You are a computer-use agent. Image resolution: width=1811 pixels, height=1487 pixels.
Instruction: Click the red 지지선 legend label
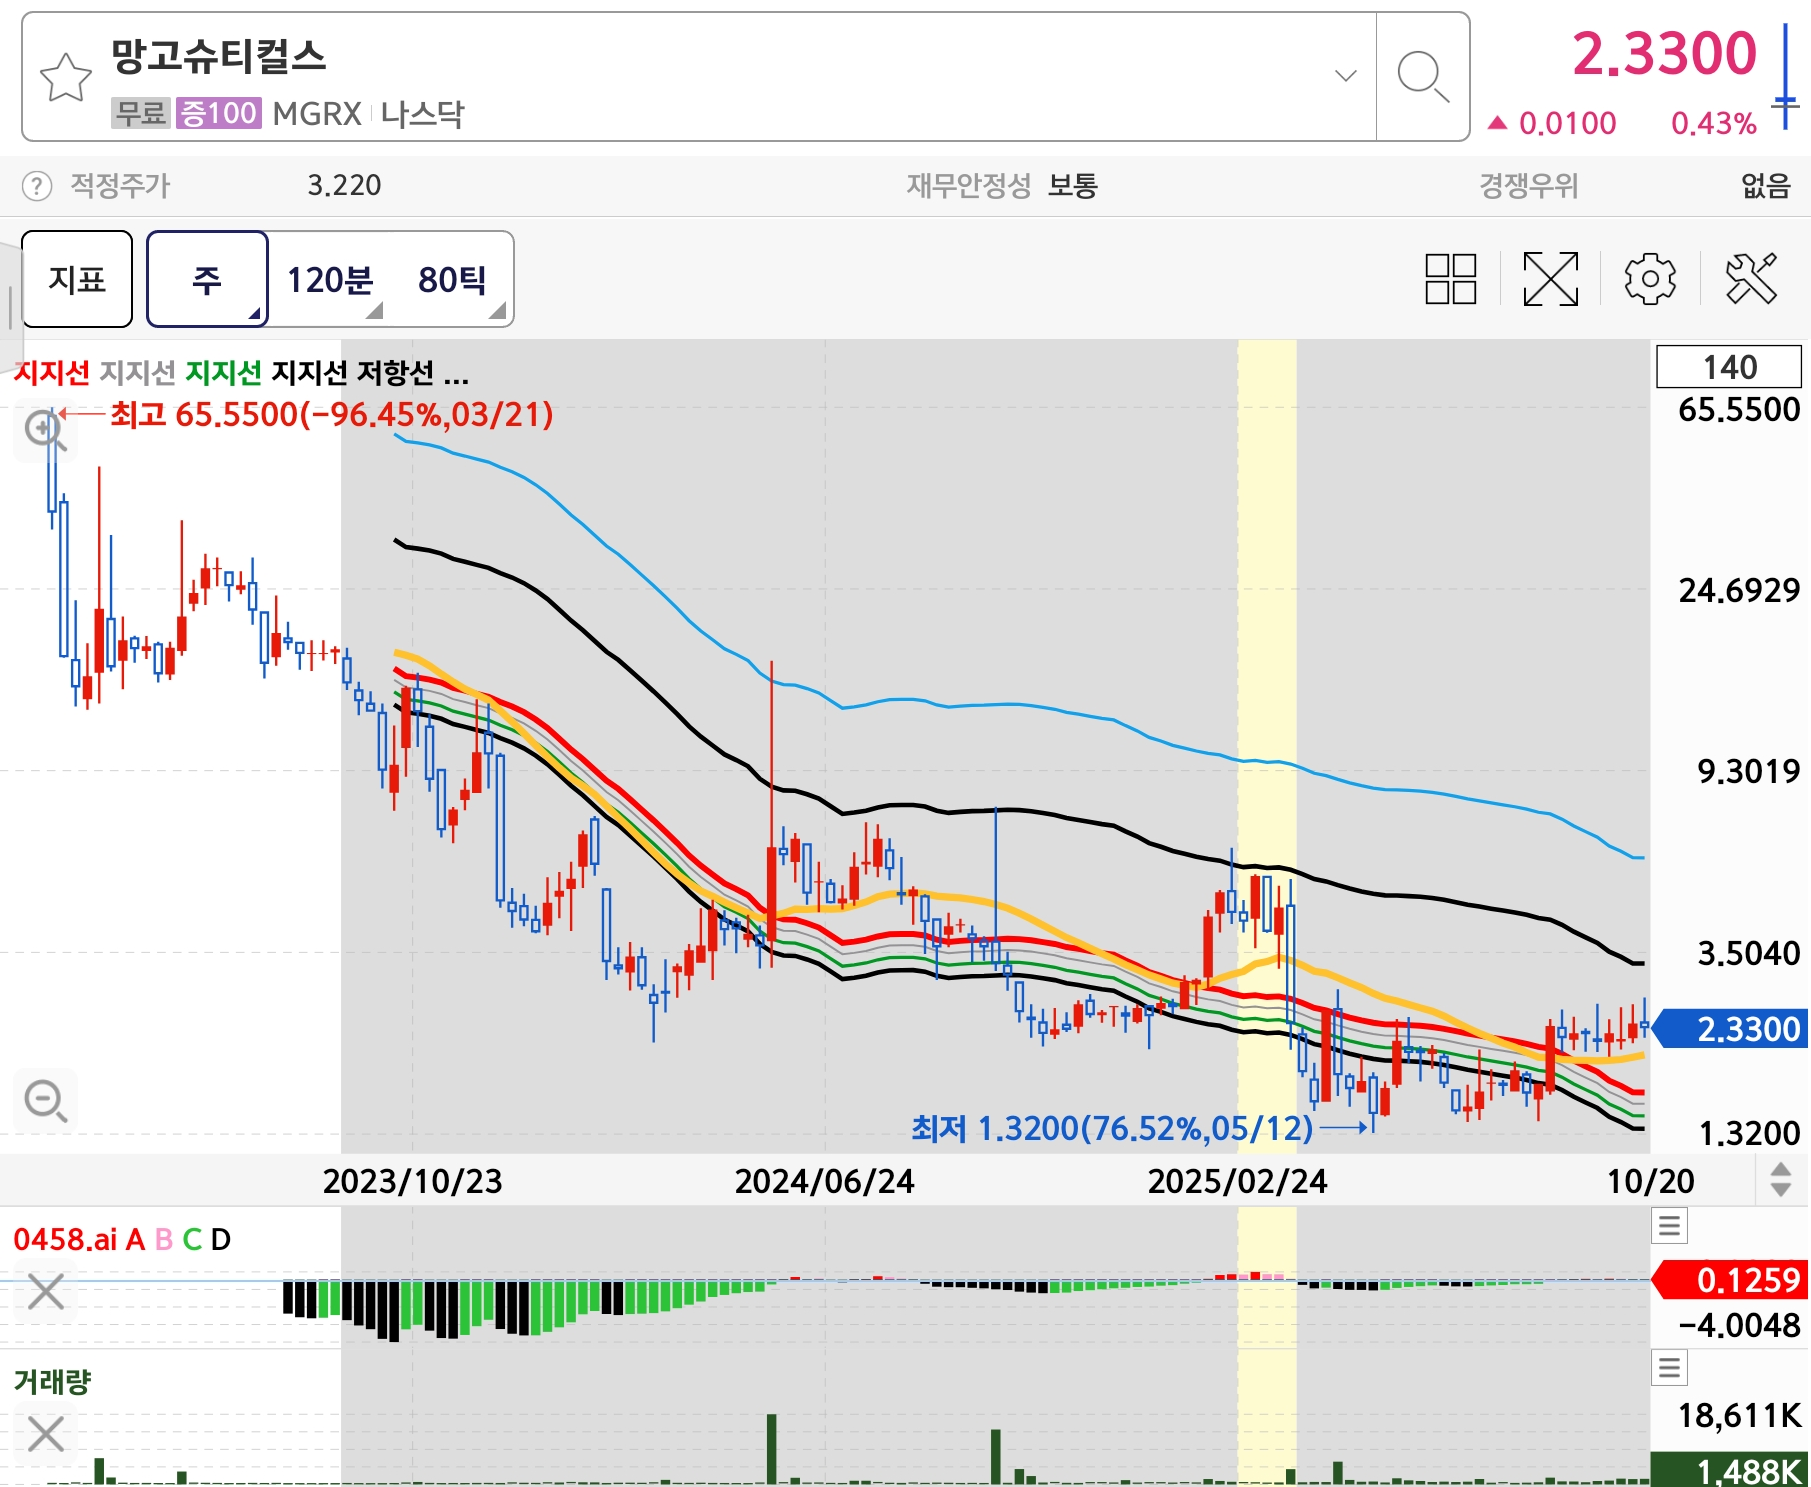[x=52, y=373]
